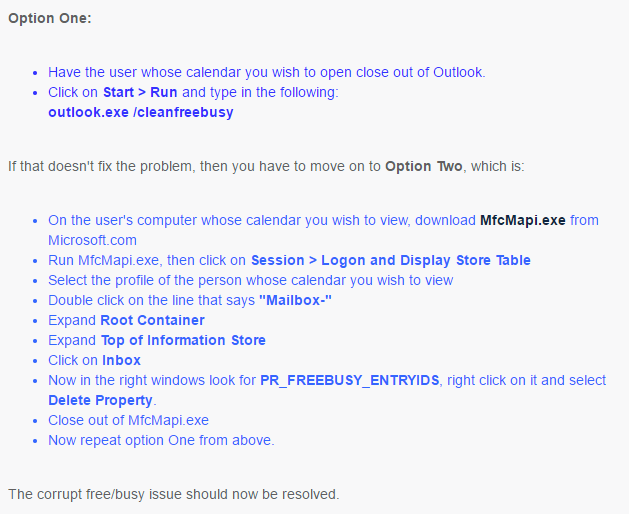Click 'Top of Information Store' text
The width and height of the screenshot is (629, 514).
[183, 340]
